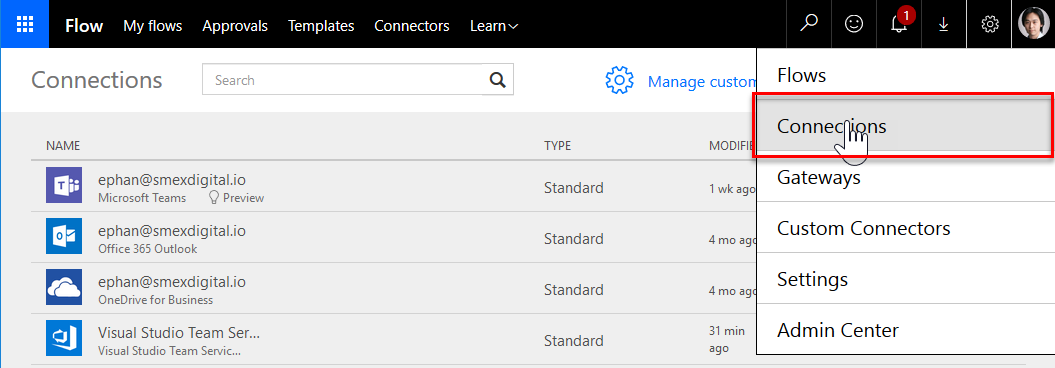1055x368 pixels.
Task: Open the app launcher waffle icon
Action: click(25, 24)
